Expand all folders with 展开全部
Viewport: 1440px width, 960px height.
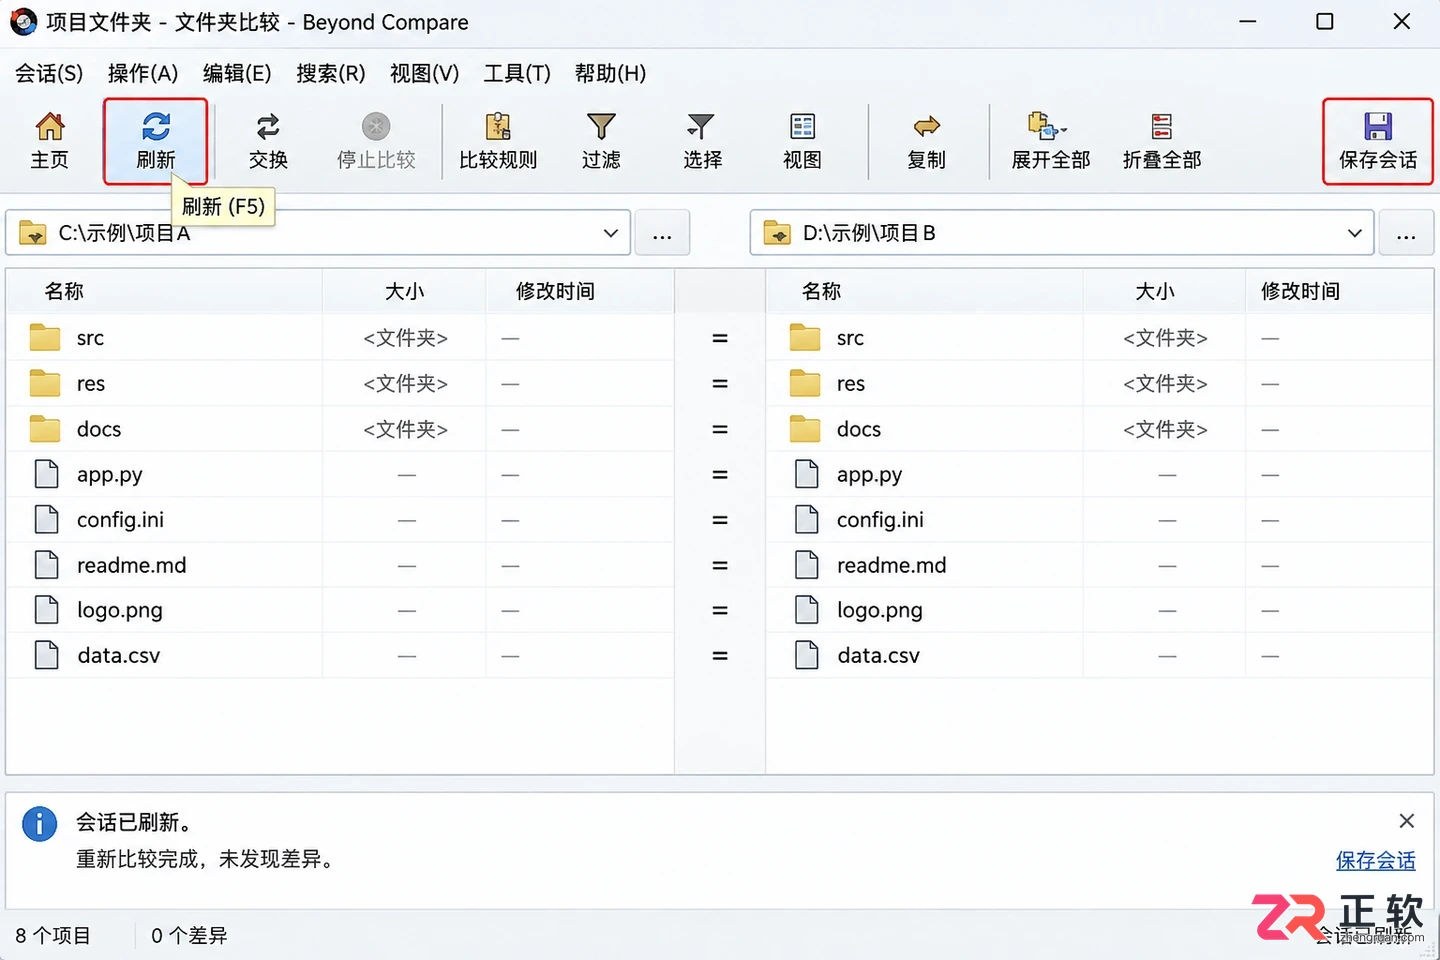(x=1050, y=141)
